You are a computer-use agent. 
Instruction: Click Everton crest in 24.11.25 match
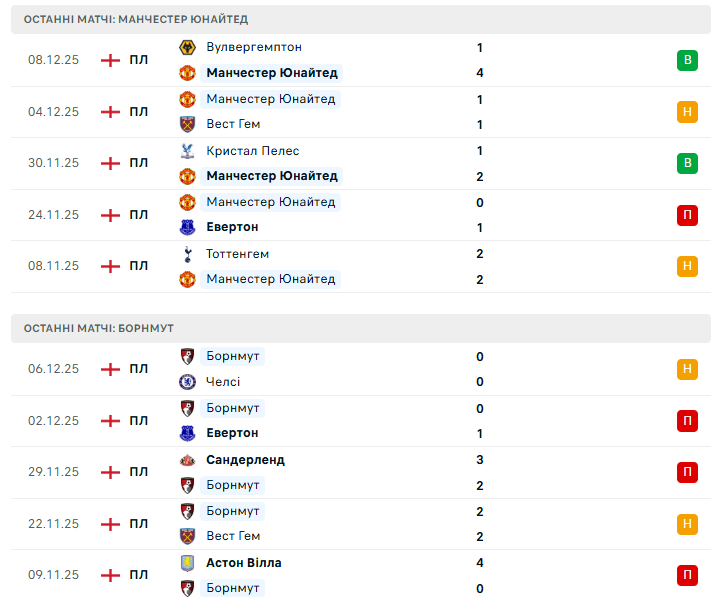click(x=187, y=227)
